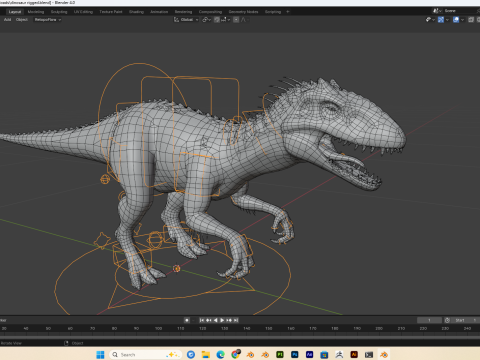The height and width of the screenshot is (360, 480).
Task: Open the Compositing workspace tab
Action: pyautogui.click(x=210, y=12)
